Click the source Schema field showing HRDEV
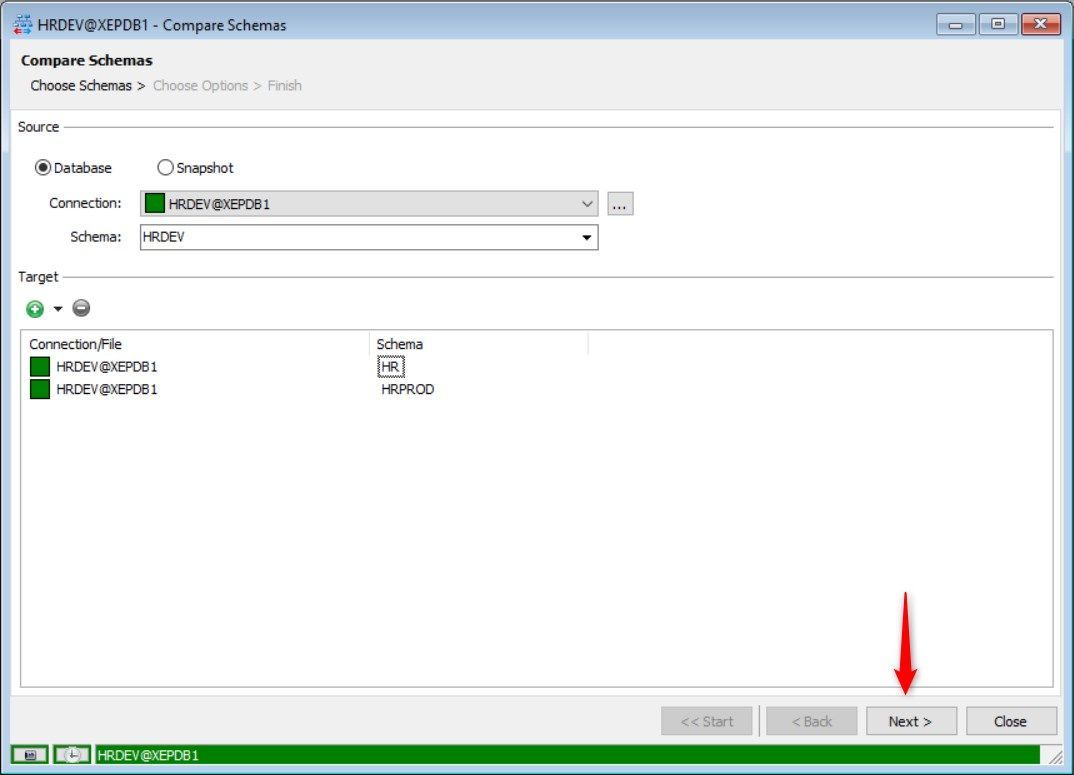Image resolution: width=1074 pixels, height=775 pixels. [x=369, y=237]
